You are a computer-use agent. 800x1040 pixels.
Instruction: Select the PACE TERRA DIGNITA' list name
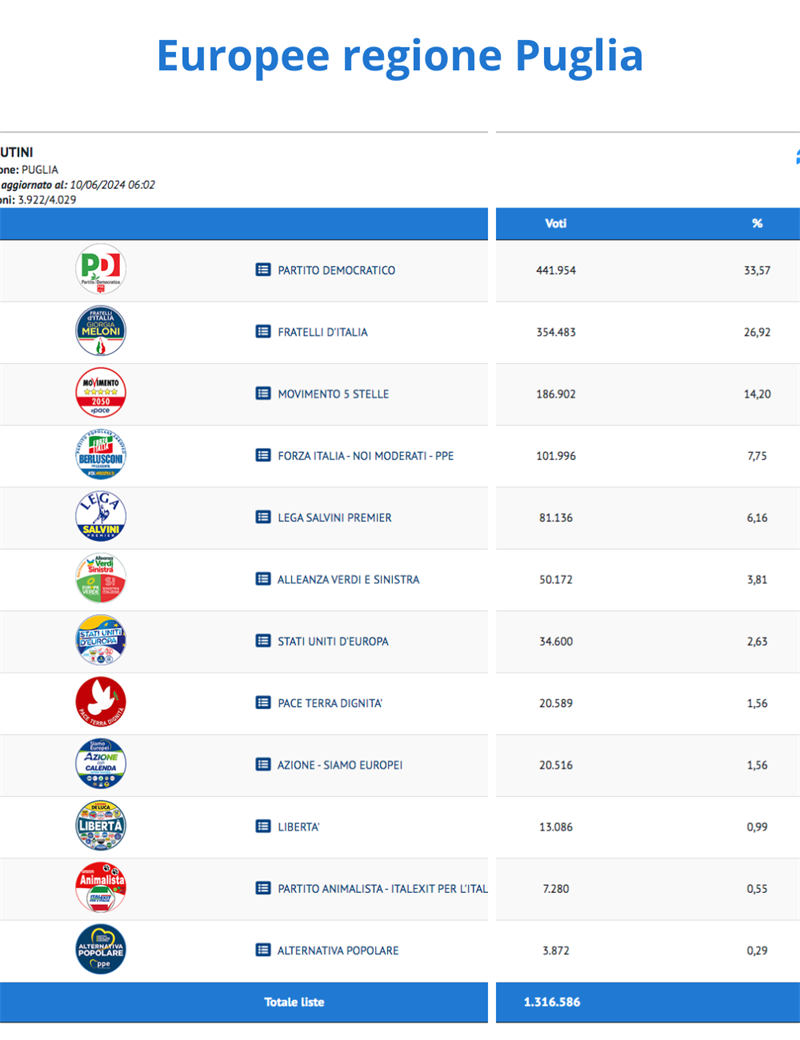click(330, 703)
